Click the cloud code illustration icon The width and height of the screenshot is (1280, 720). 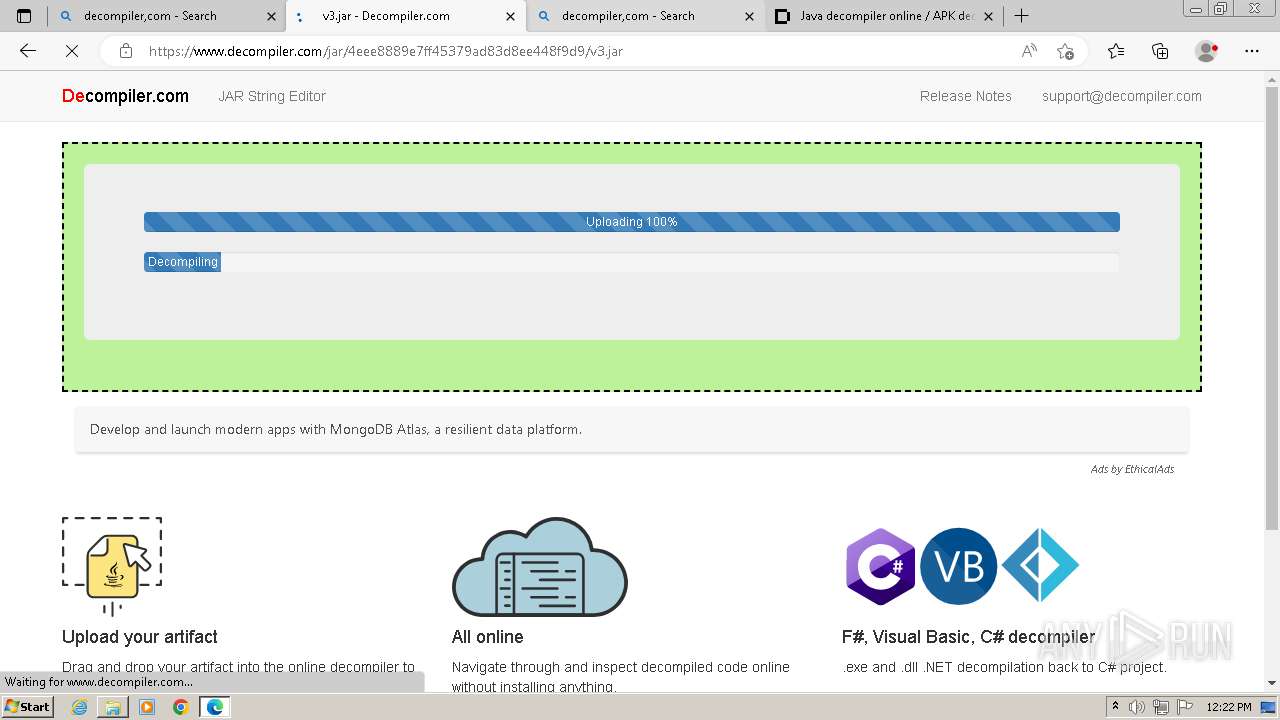(x=540, y=567)
